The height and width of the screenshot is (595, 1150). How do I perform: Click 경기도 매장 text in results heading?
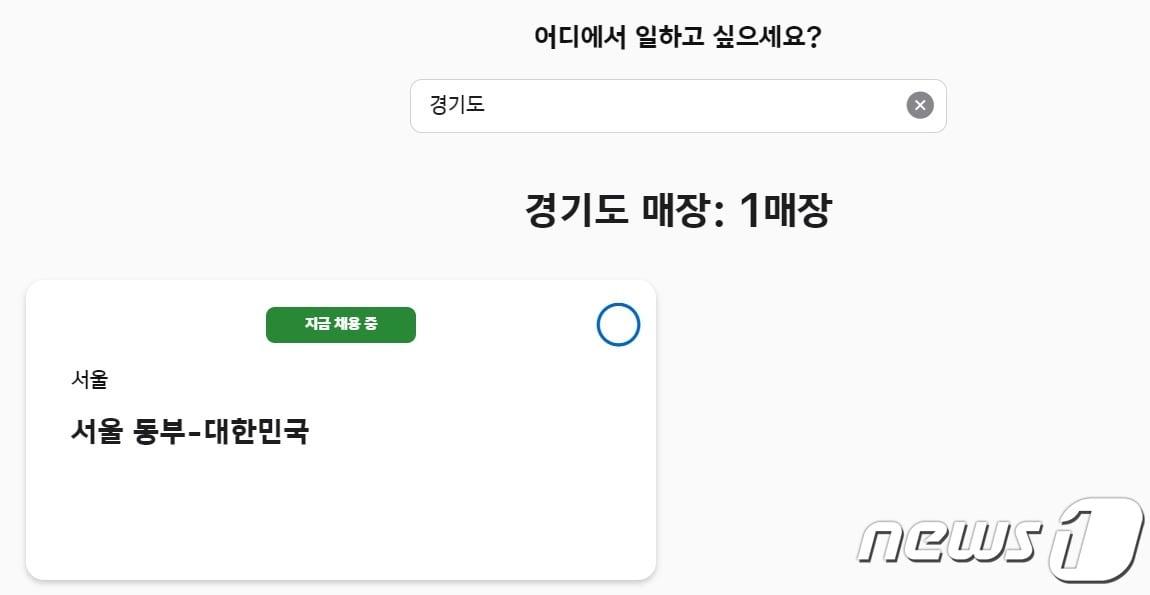[618, 211]
